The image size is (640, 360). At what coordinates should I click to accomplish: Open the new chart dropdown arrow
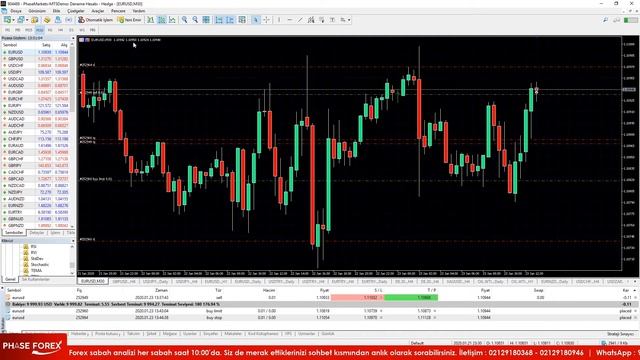click(x=13, y=20)
